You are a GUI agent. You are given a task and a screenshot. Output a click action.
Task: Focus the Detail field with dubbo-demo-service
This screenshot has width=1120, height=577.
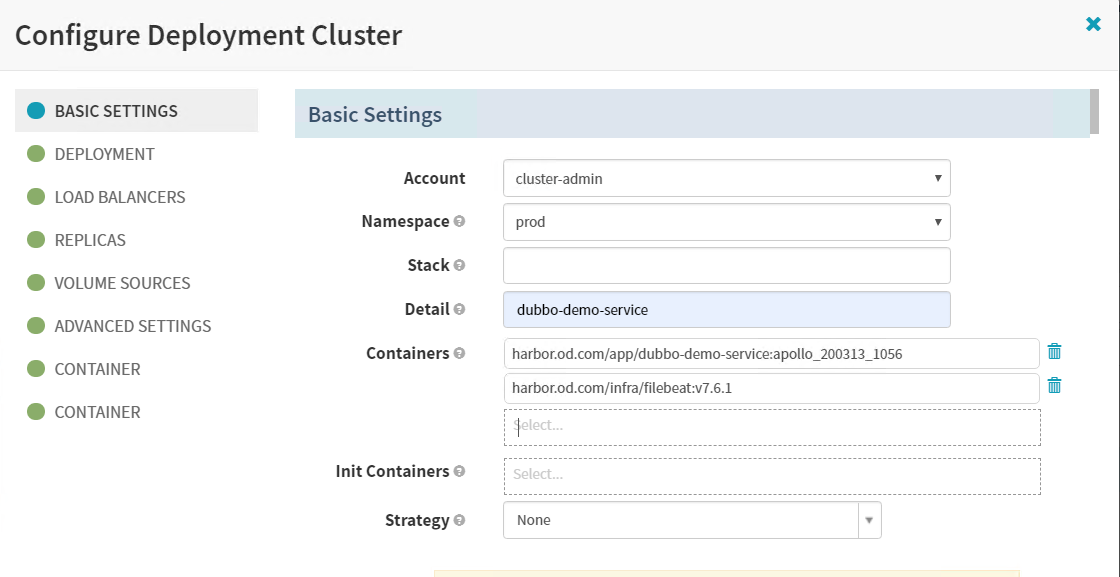726,310
